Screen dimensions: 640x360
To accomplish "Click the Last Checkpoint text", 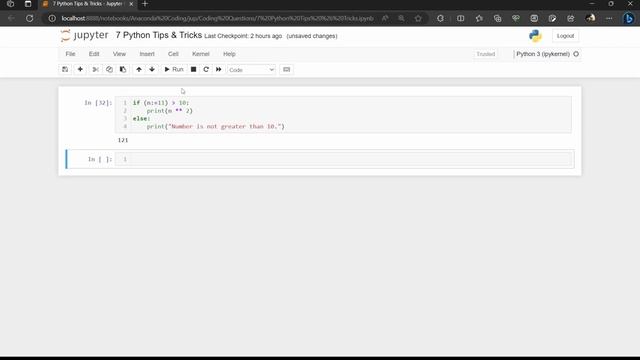I will point(243,36).
